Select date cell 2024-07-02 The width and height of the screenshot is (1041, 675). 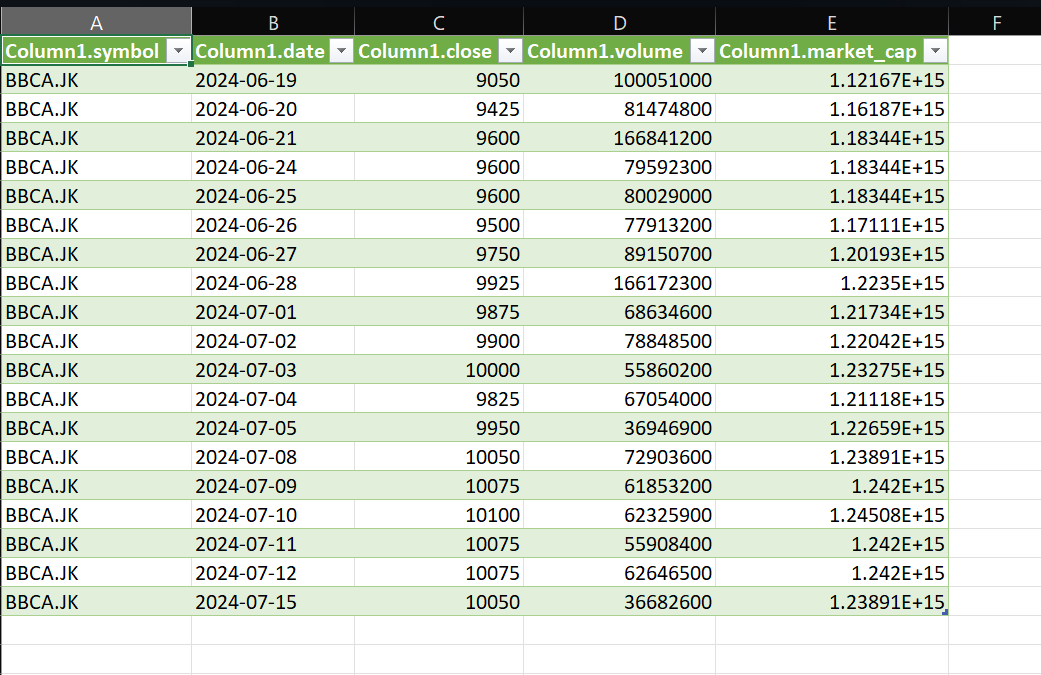point(273,340)
